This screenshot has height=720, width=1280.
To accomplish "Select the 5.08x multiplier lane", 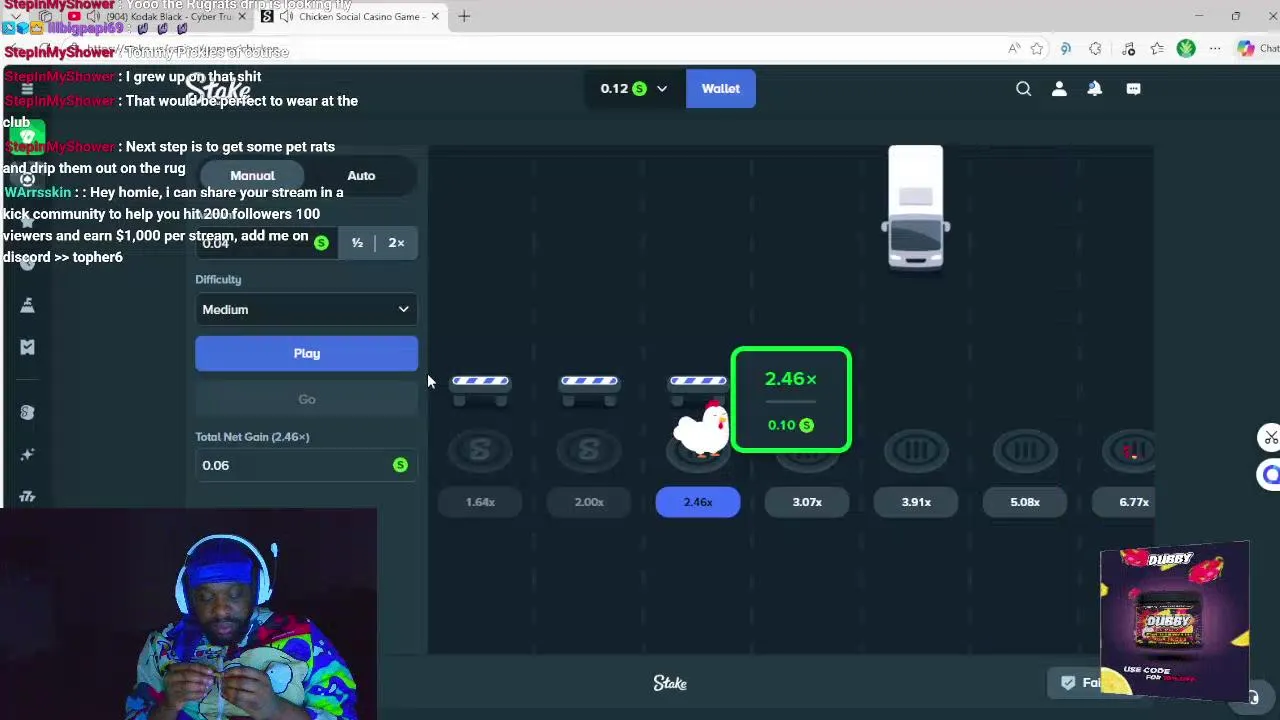I will [1025, 502].
